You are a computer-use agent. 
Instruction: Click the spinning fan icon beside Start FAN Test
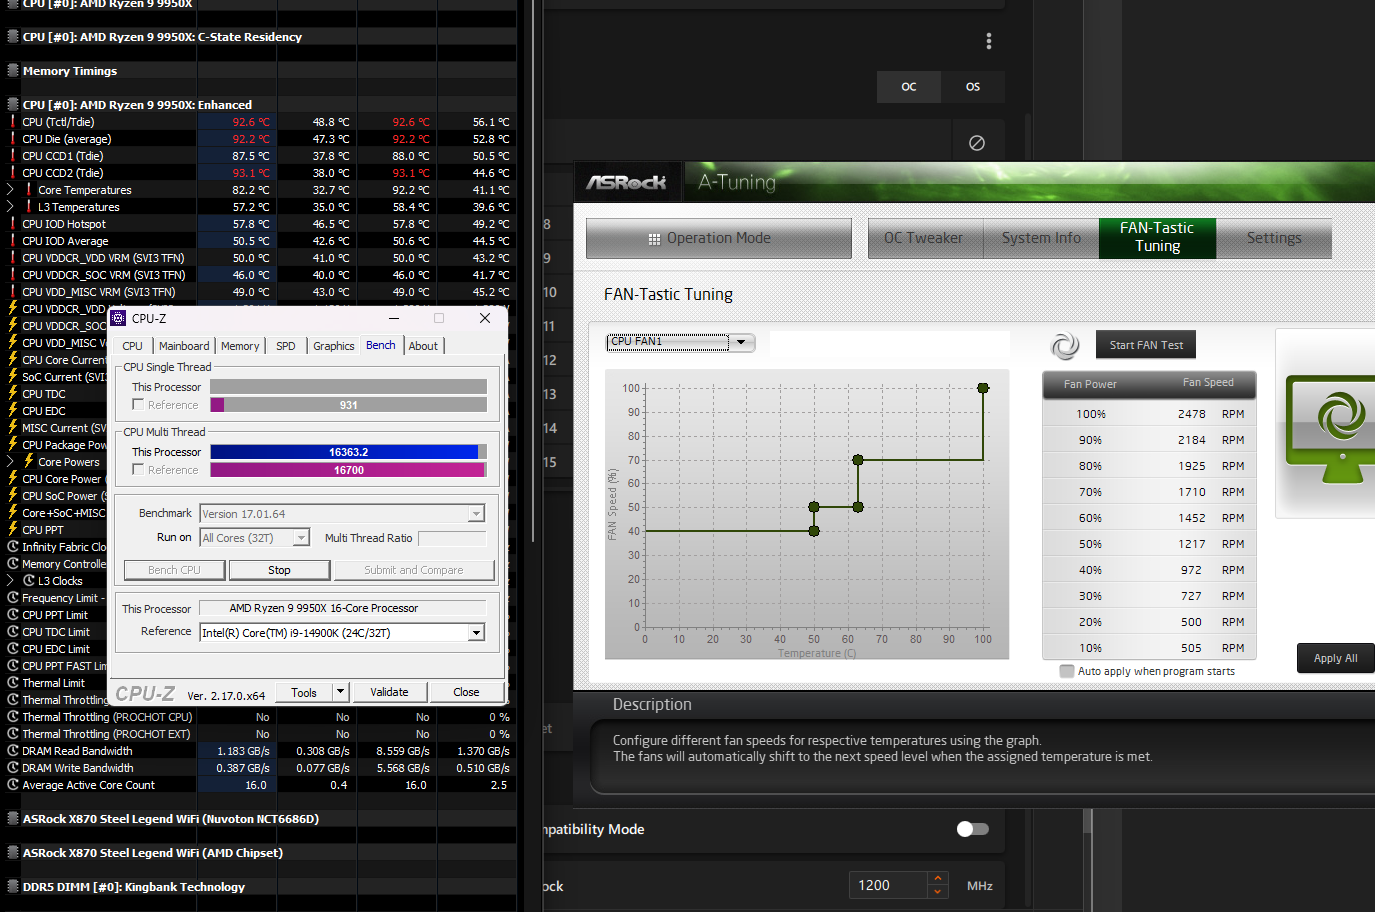(x=1065, y=346)
